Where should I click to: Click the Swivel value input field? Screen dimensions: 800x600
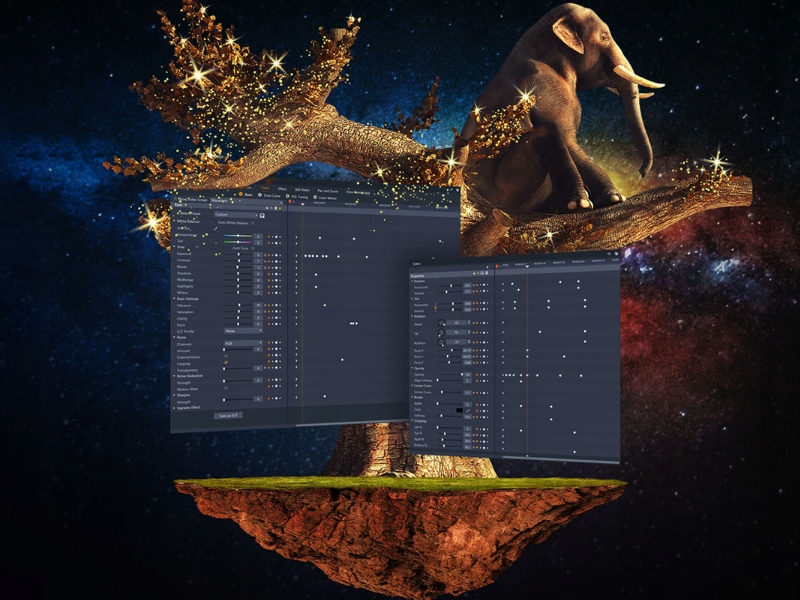pos(456,323)
